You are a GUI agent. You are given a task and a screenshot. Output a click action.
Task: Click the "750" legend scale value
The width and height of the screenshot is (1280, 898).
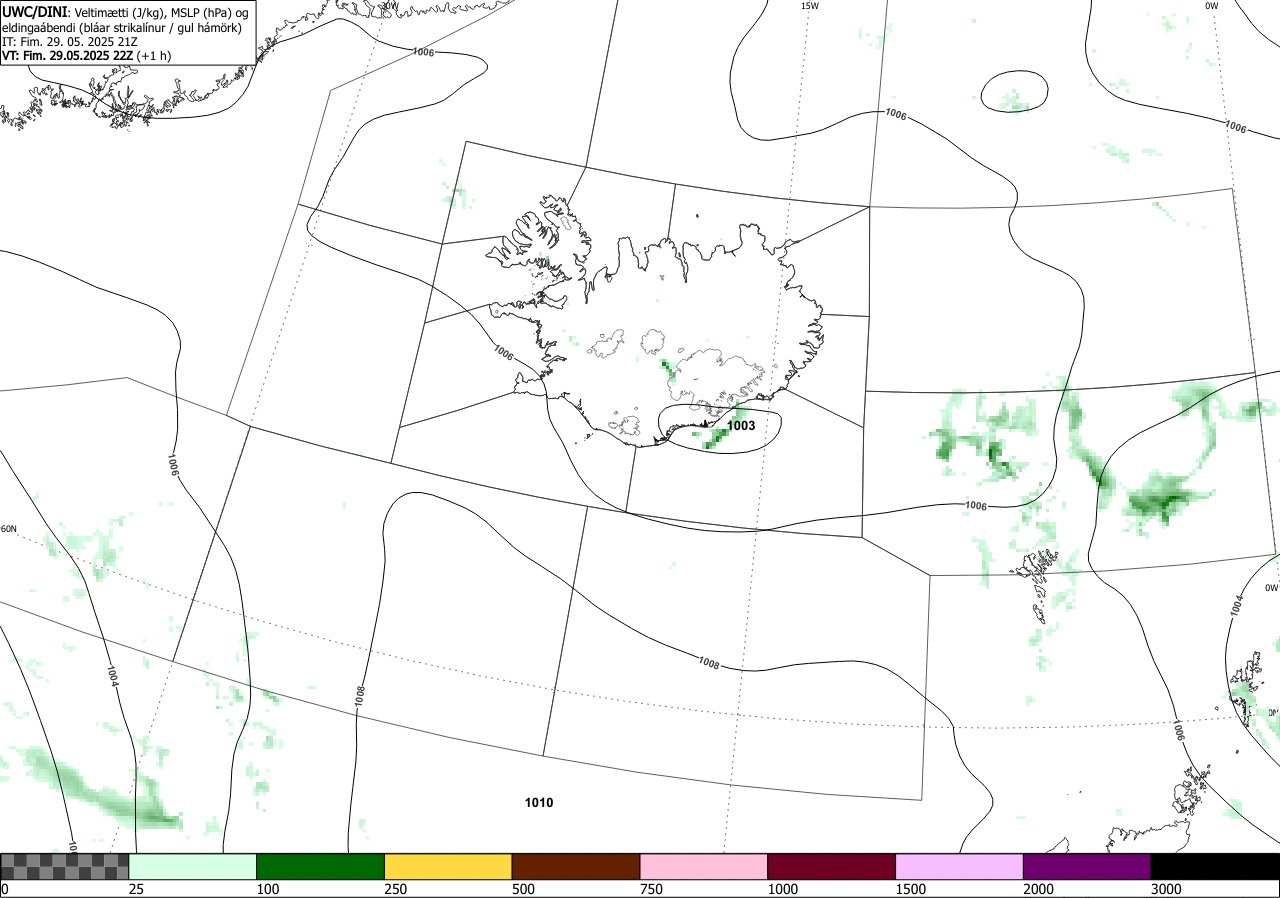[651, 889]
